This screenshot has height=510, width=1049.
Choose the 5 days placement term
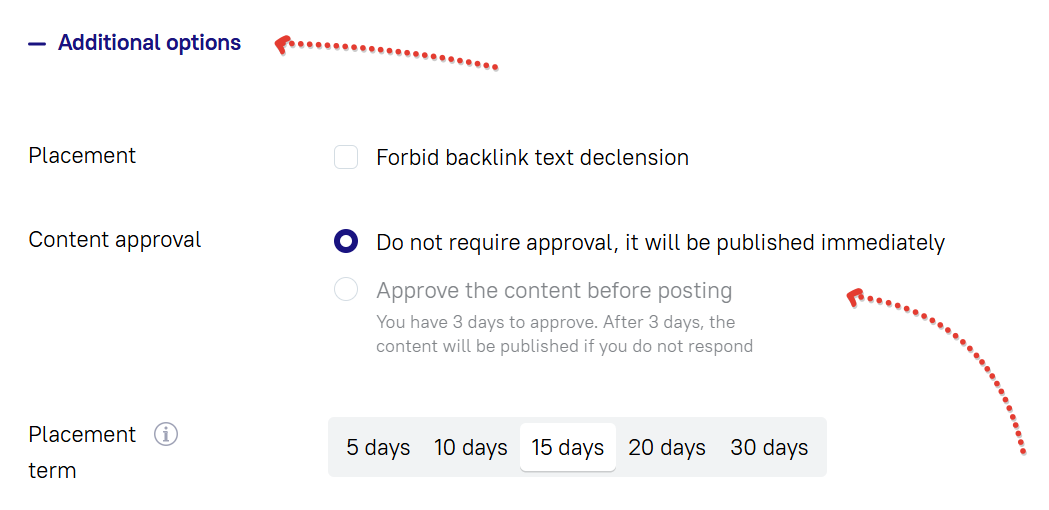378,447
